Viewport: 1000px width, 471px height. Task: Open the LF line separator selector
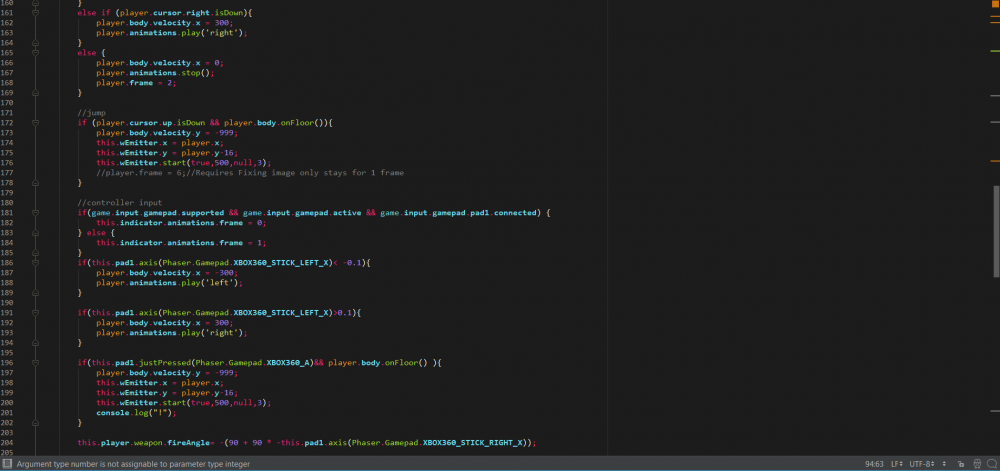(x=896, y=464)
